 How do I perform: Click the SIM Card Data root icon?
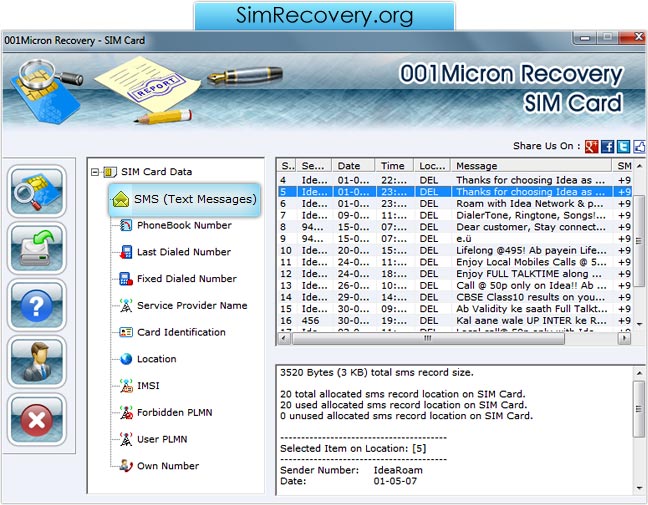(110, 172)
